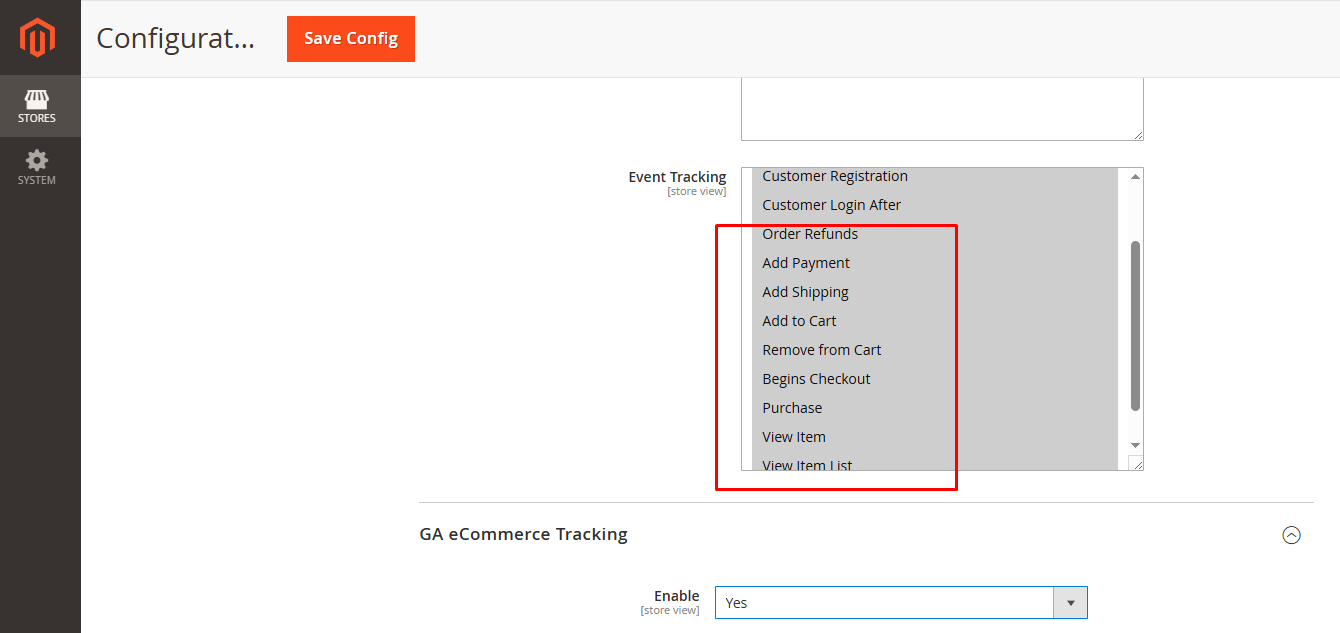Viewport: 1340px width, 633px height.
Task: Select Remove from Cart event
Action: tap(822, 350)
